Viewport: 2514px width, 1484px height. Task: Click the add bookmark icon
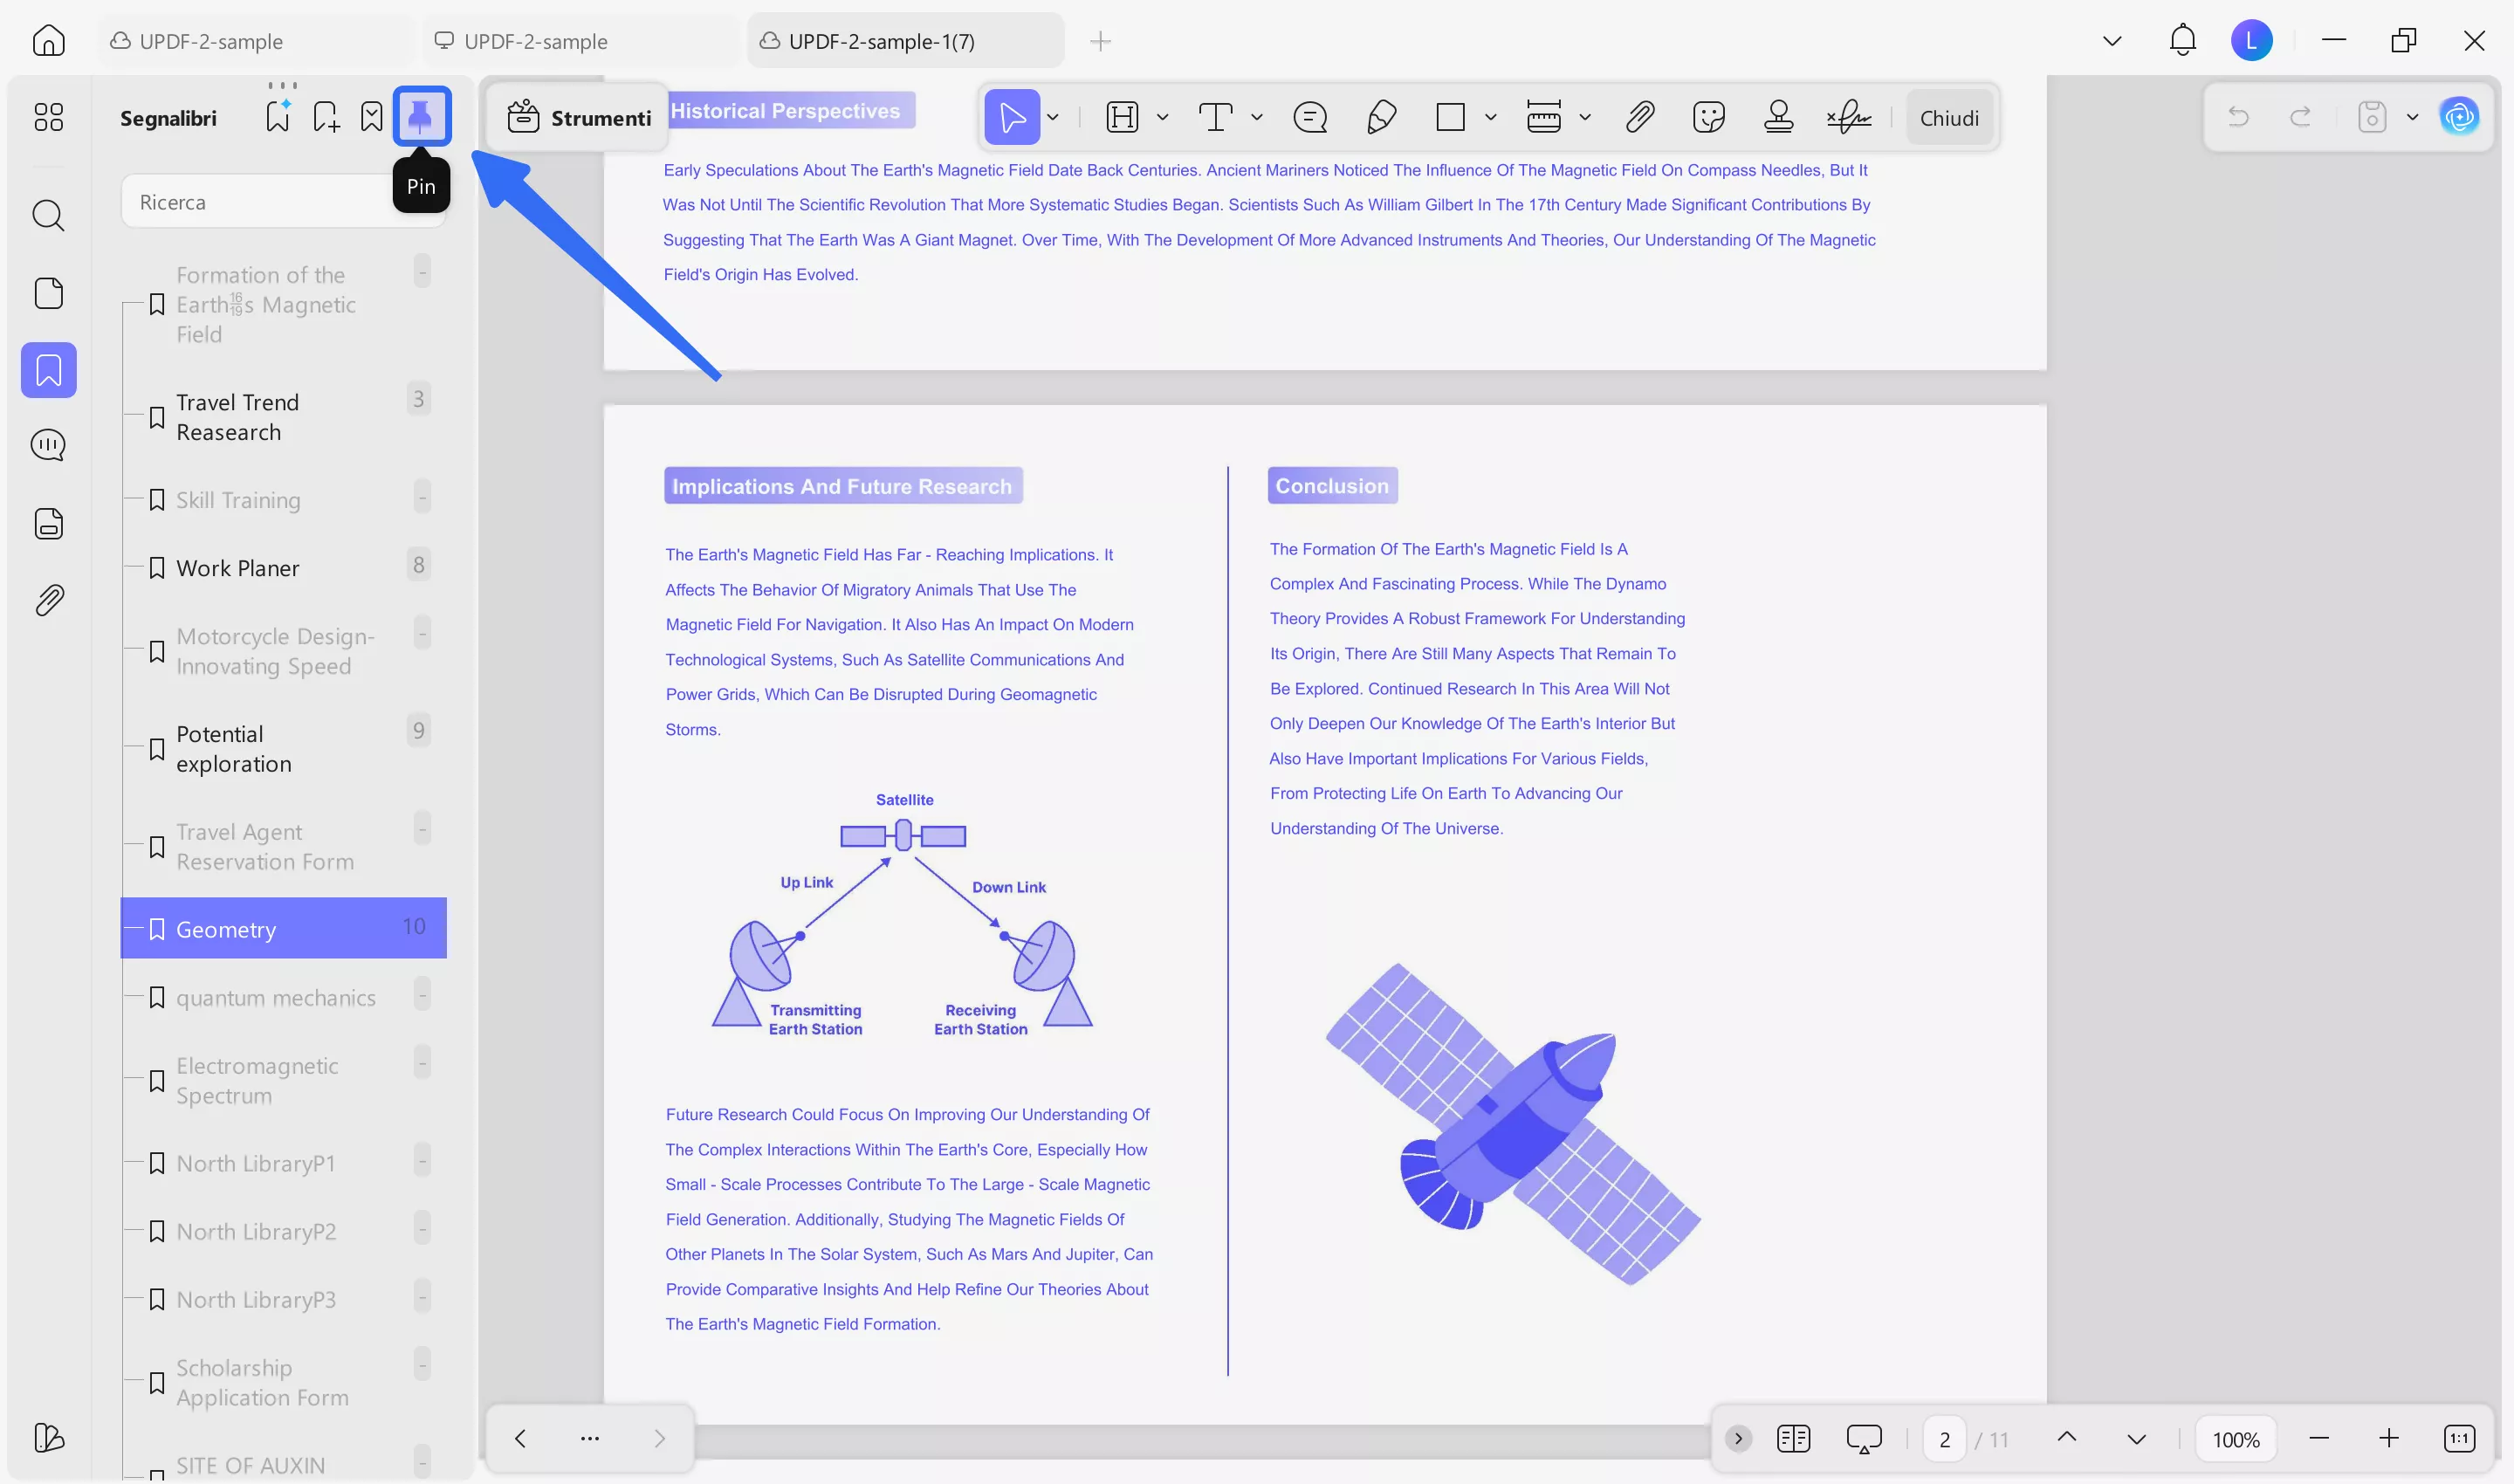pos(326,117)
